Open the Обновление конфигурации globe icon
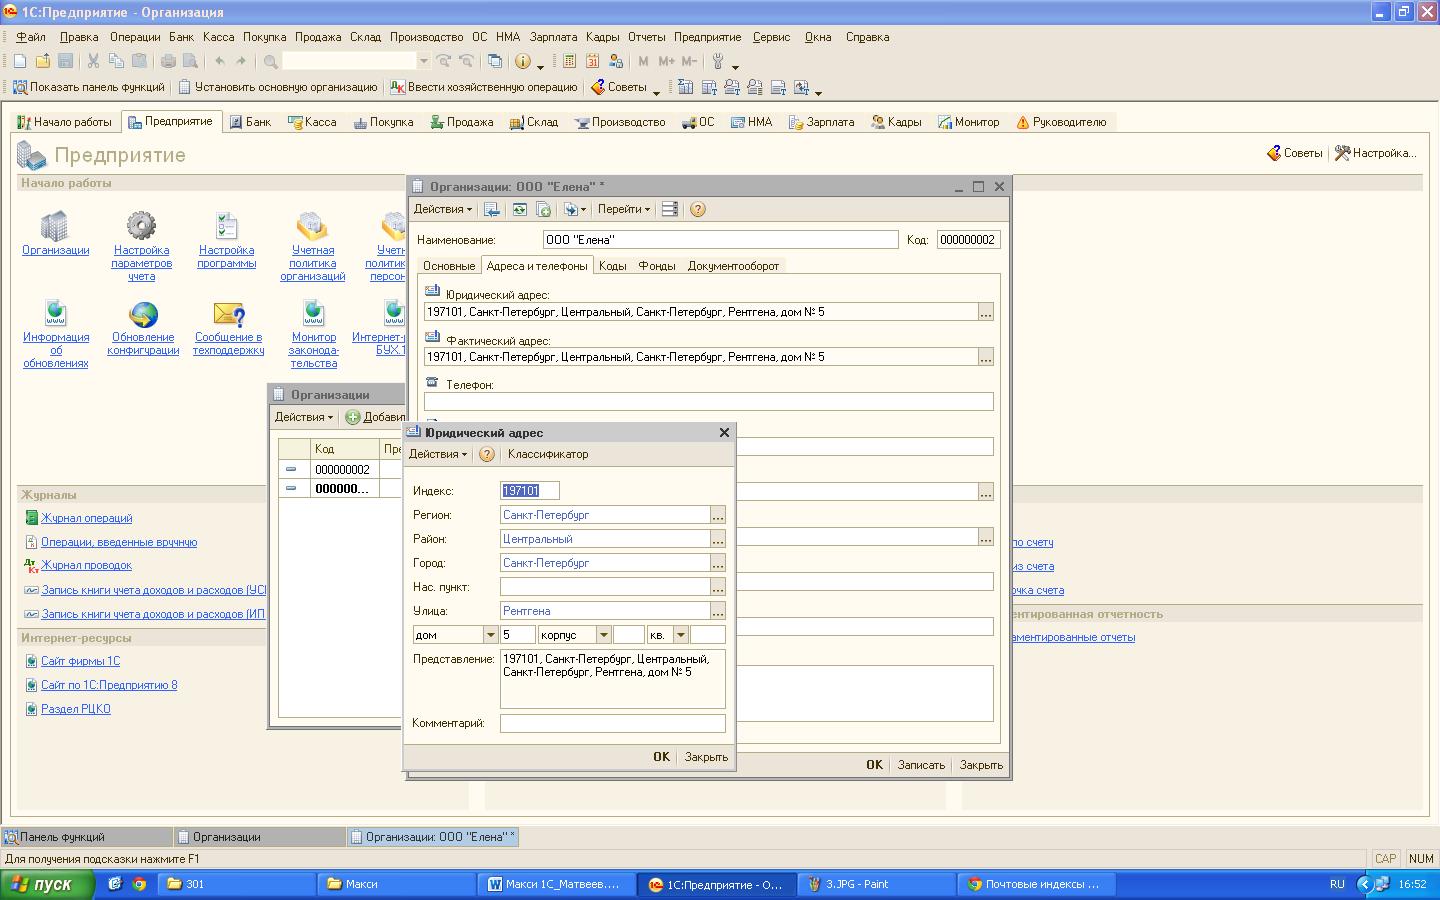 coord(143,313)
